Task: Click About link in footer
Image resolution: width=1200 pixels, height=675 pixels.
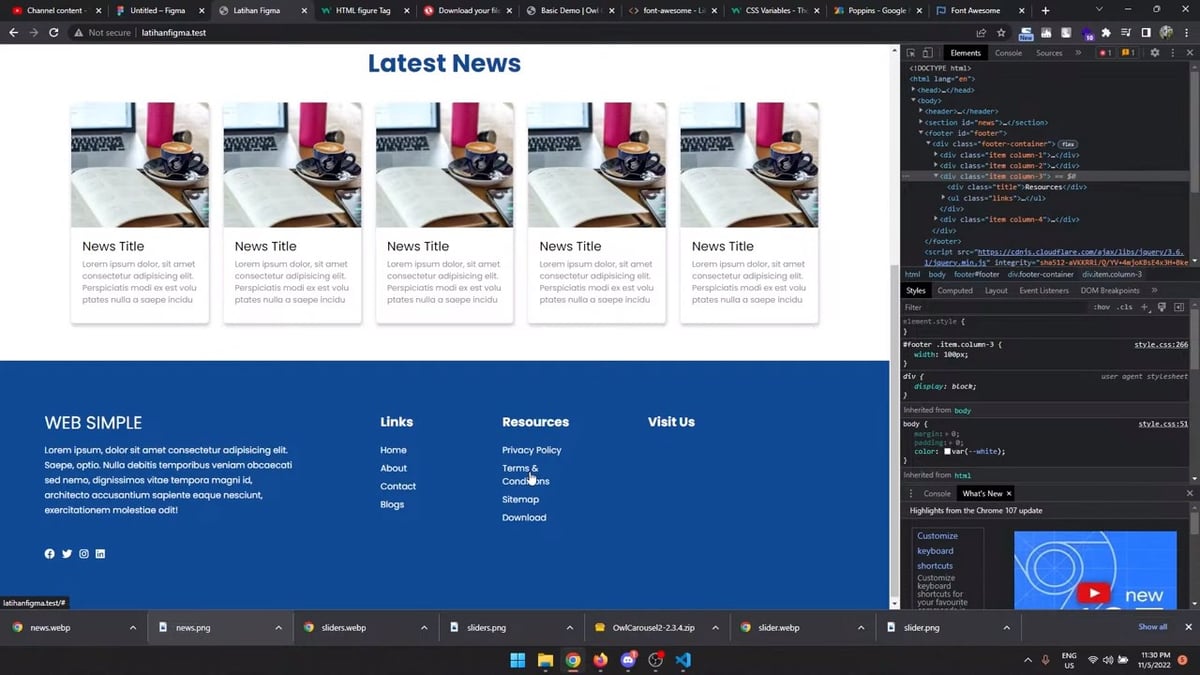Action: pyautogui.click(x=394, y=468)
